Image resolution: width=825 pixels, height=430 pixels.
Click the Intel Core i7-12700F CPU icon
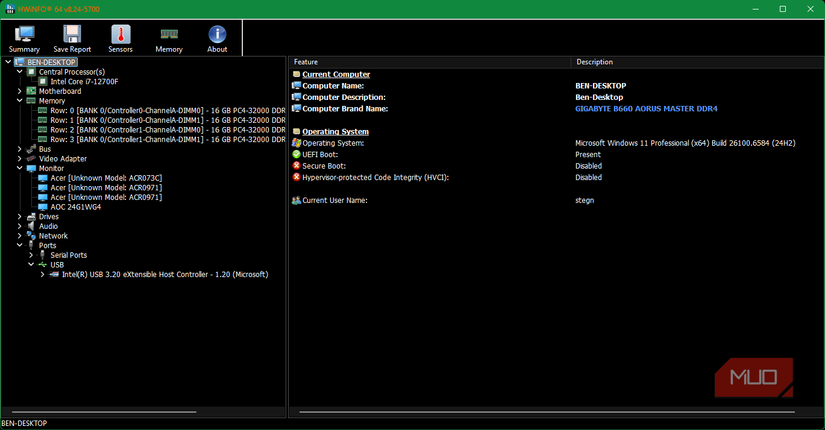(x=43, y=82)
